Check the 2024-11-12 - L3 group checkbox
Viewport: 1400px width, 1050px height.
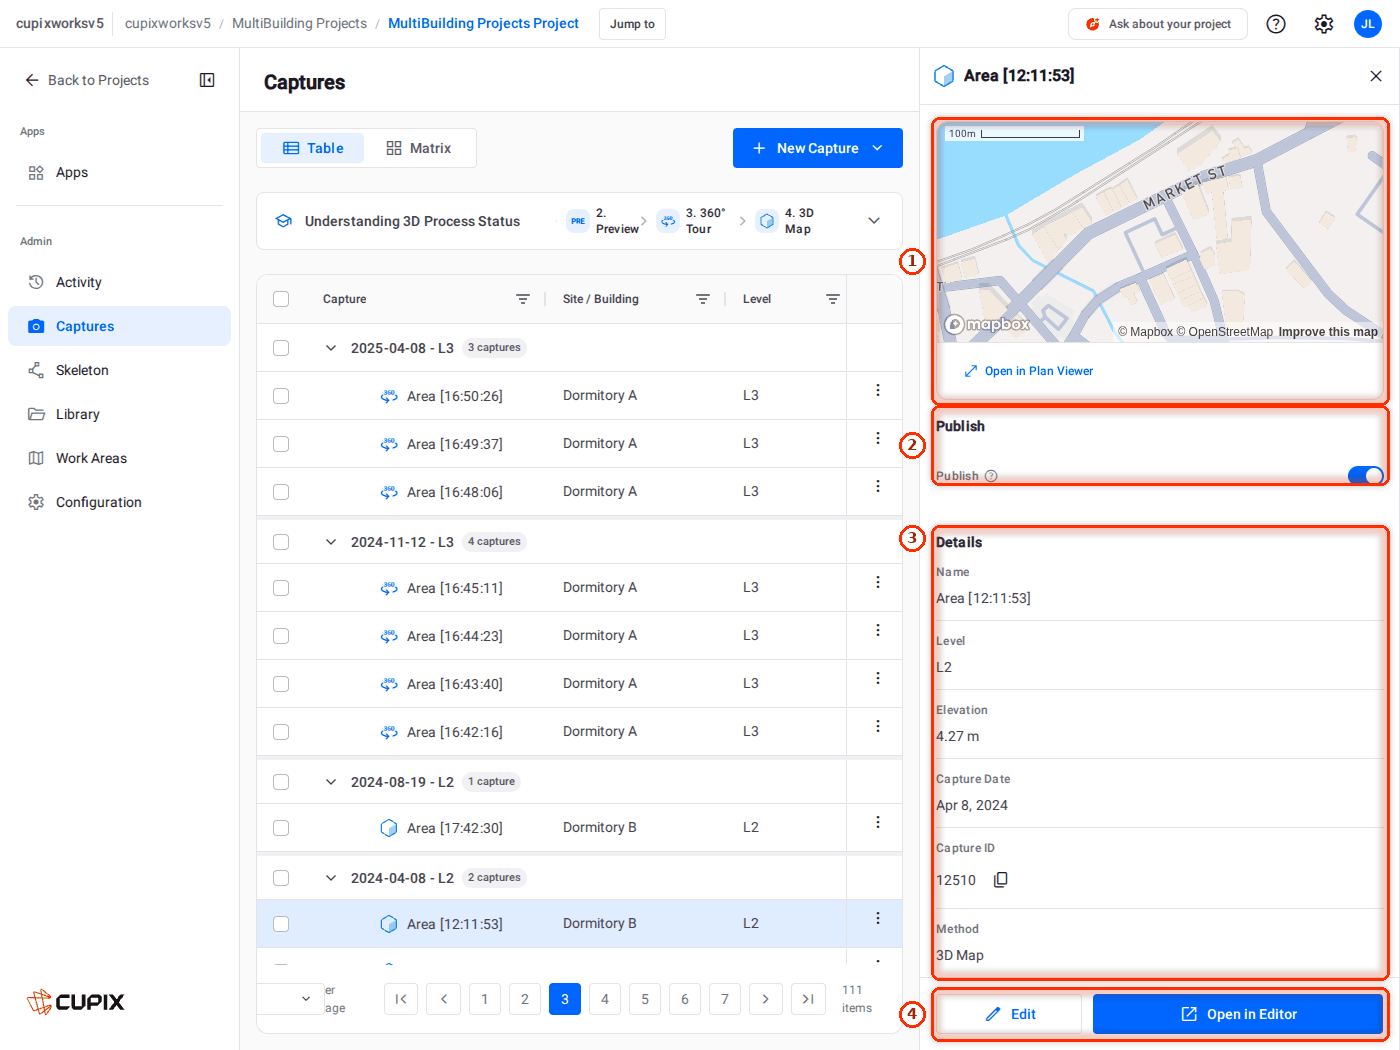(x=281, y=542)
